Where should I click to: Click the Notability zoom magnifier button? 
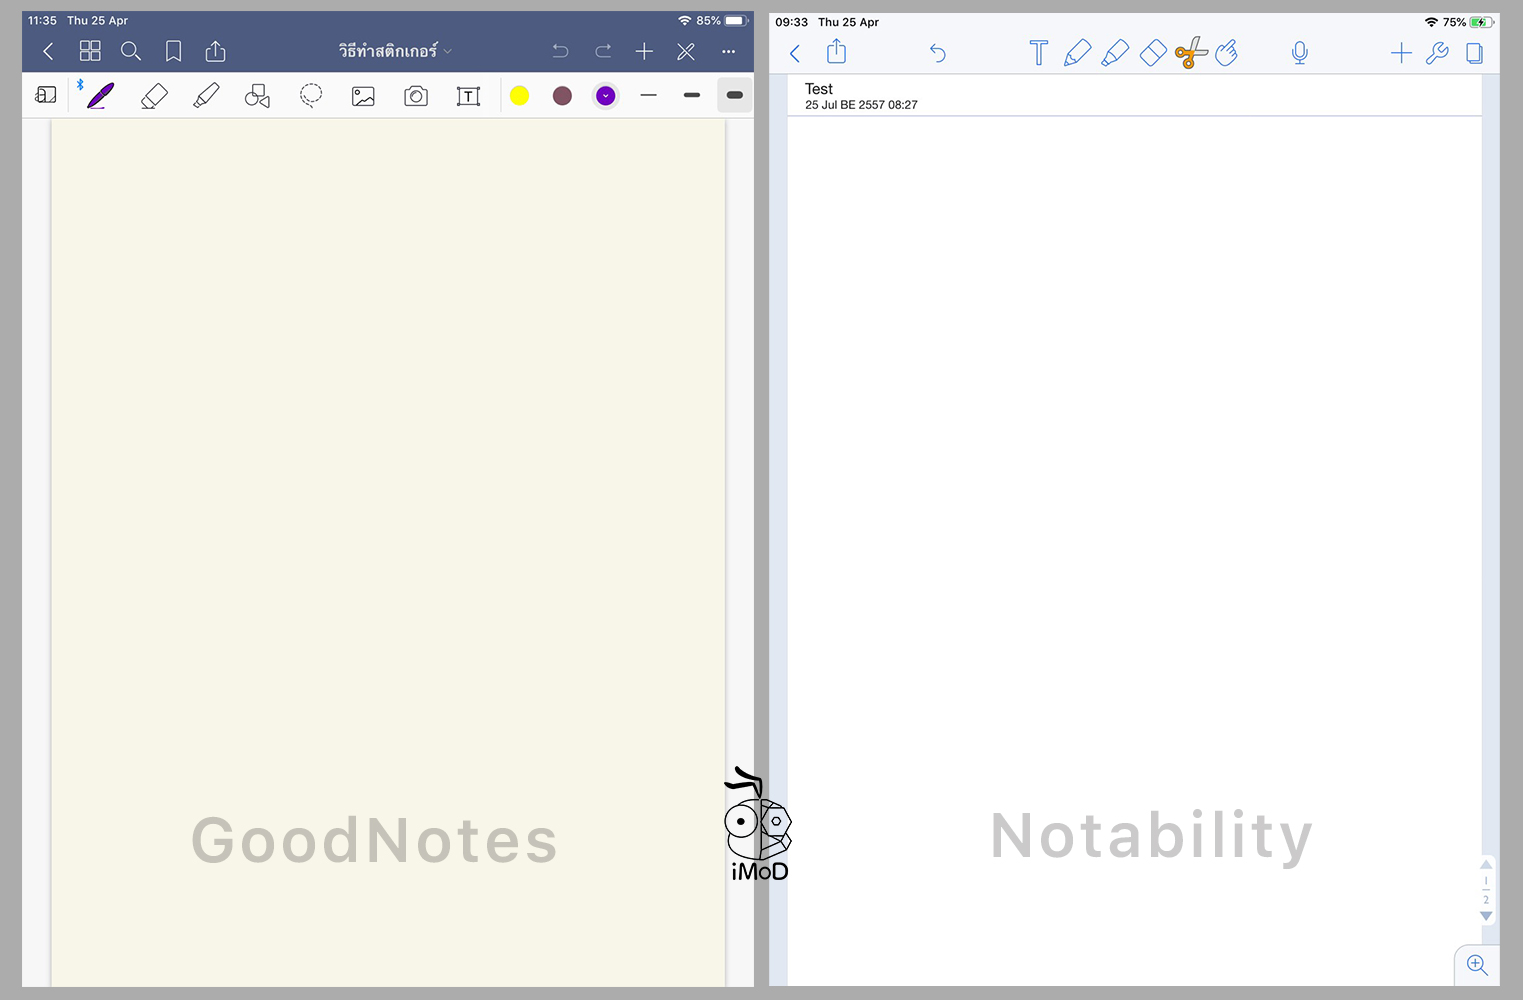(x=1477, y=965)
